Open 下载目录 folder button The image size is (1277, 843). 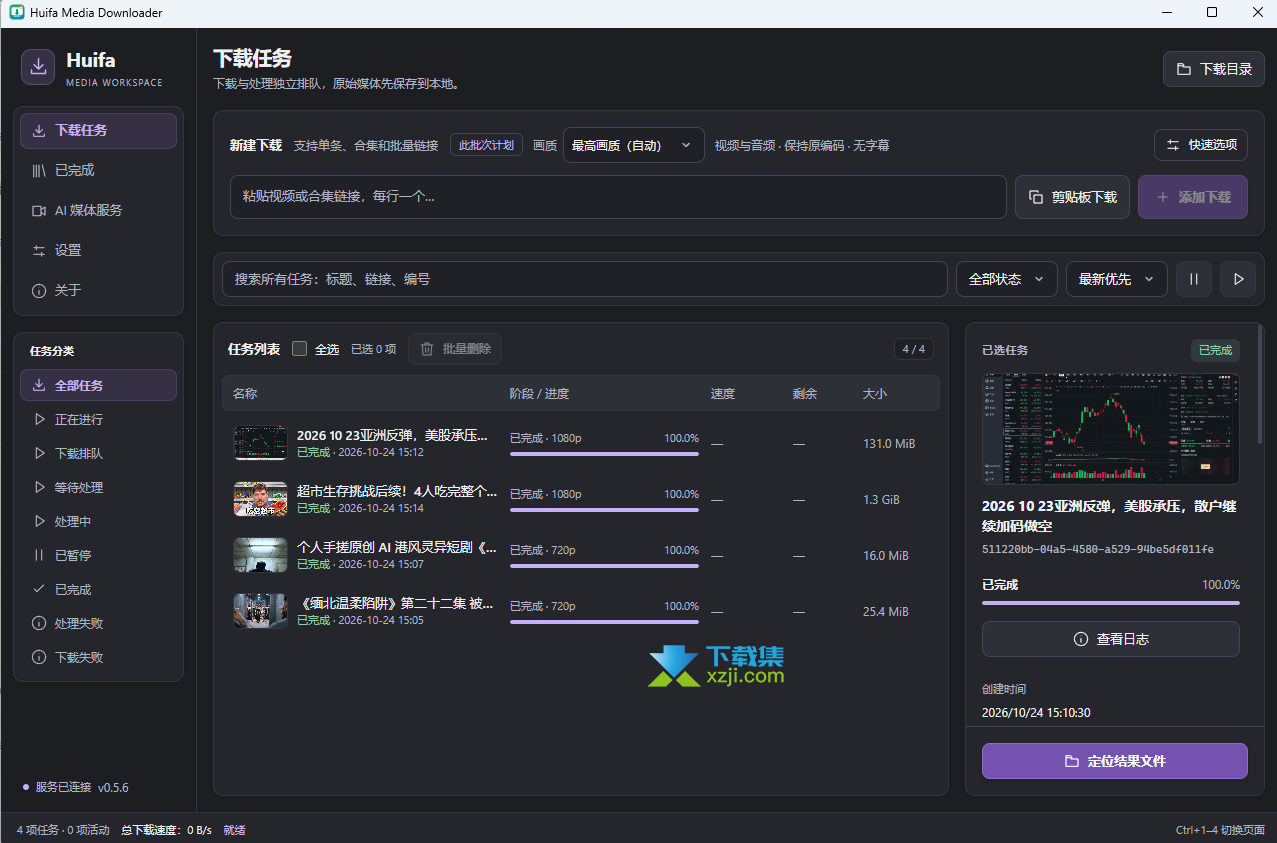1213,70
